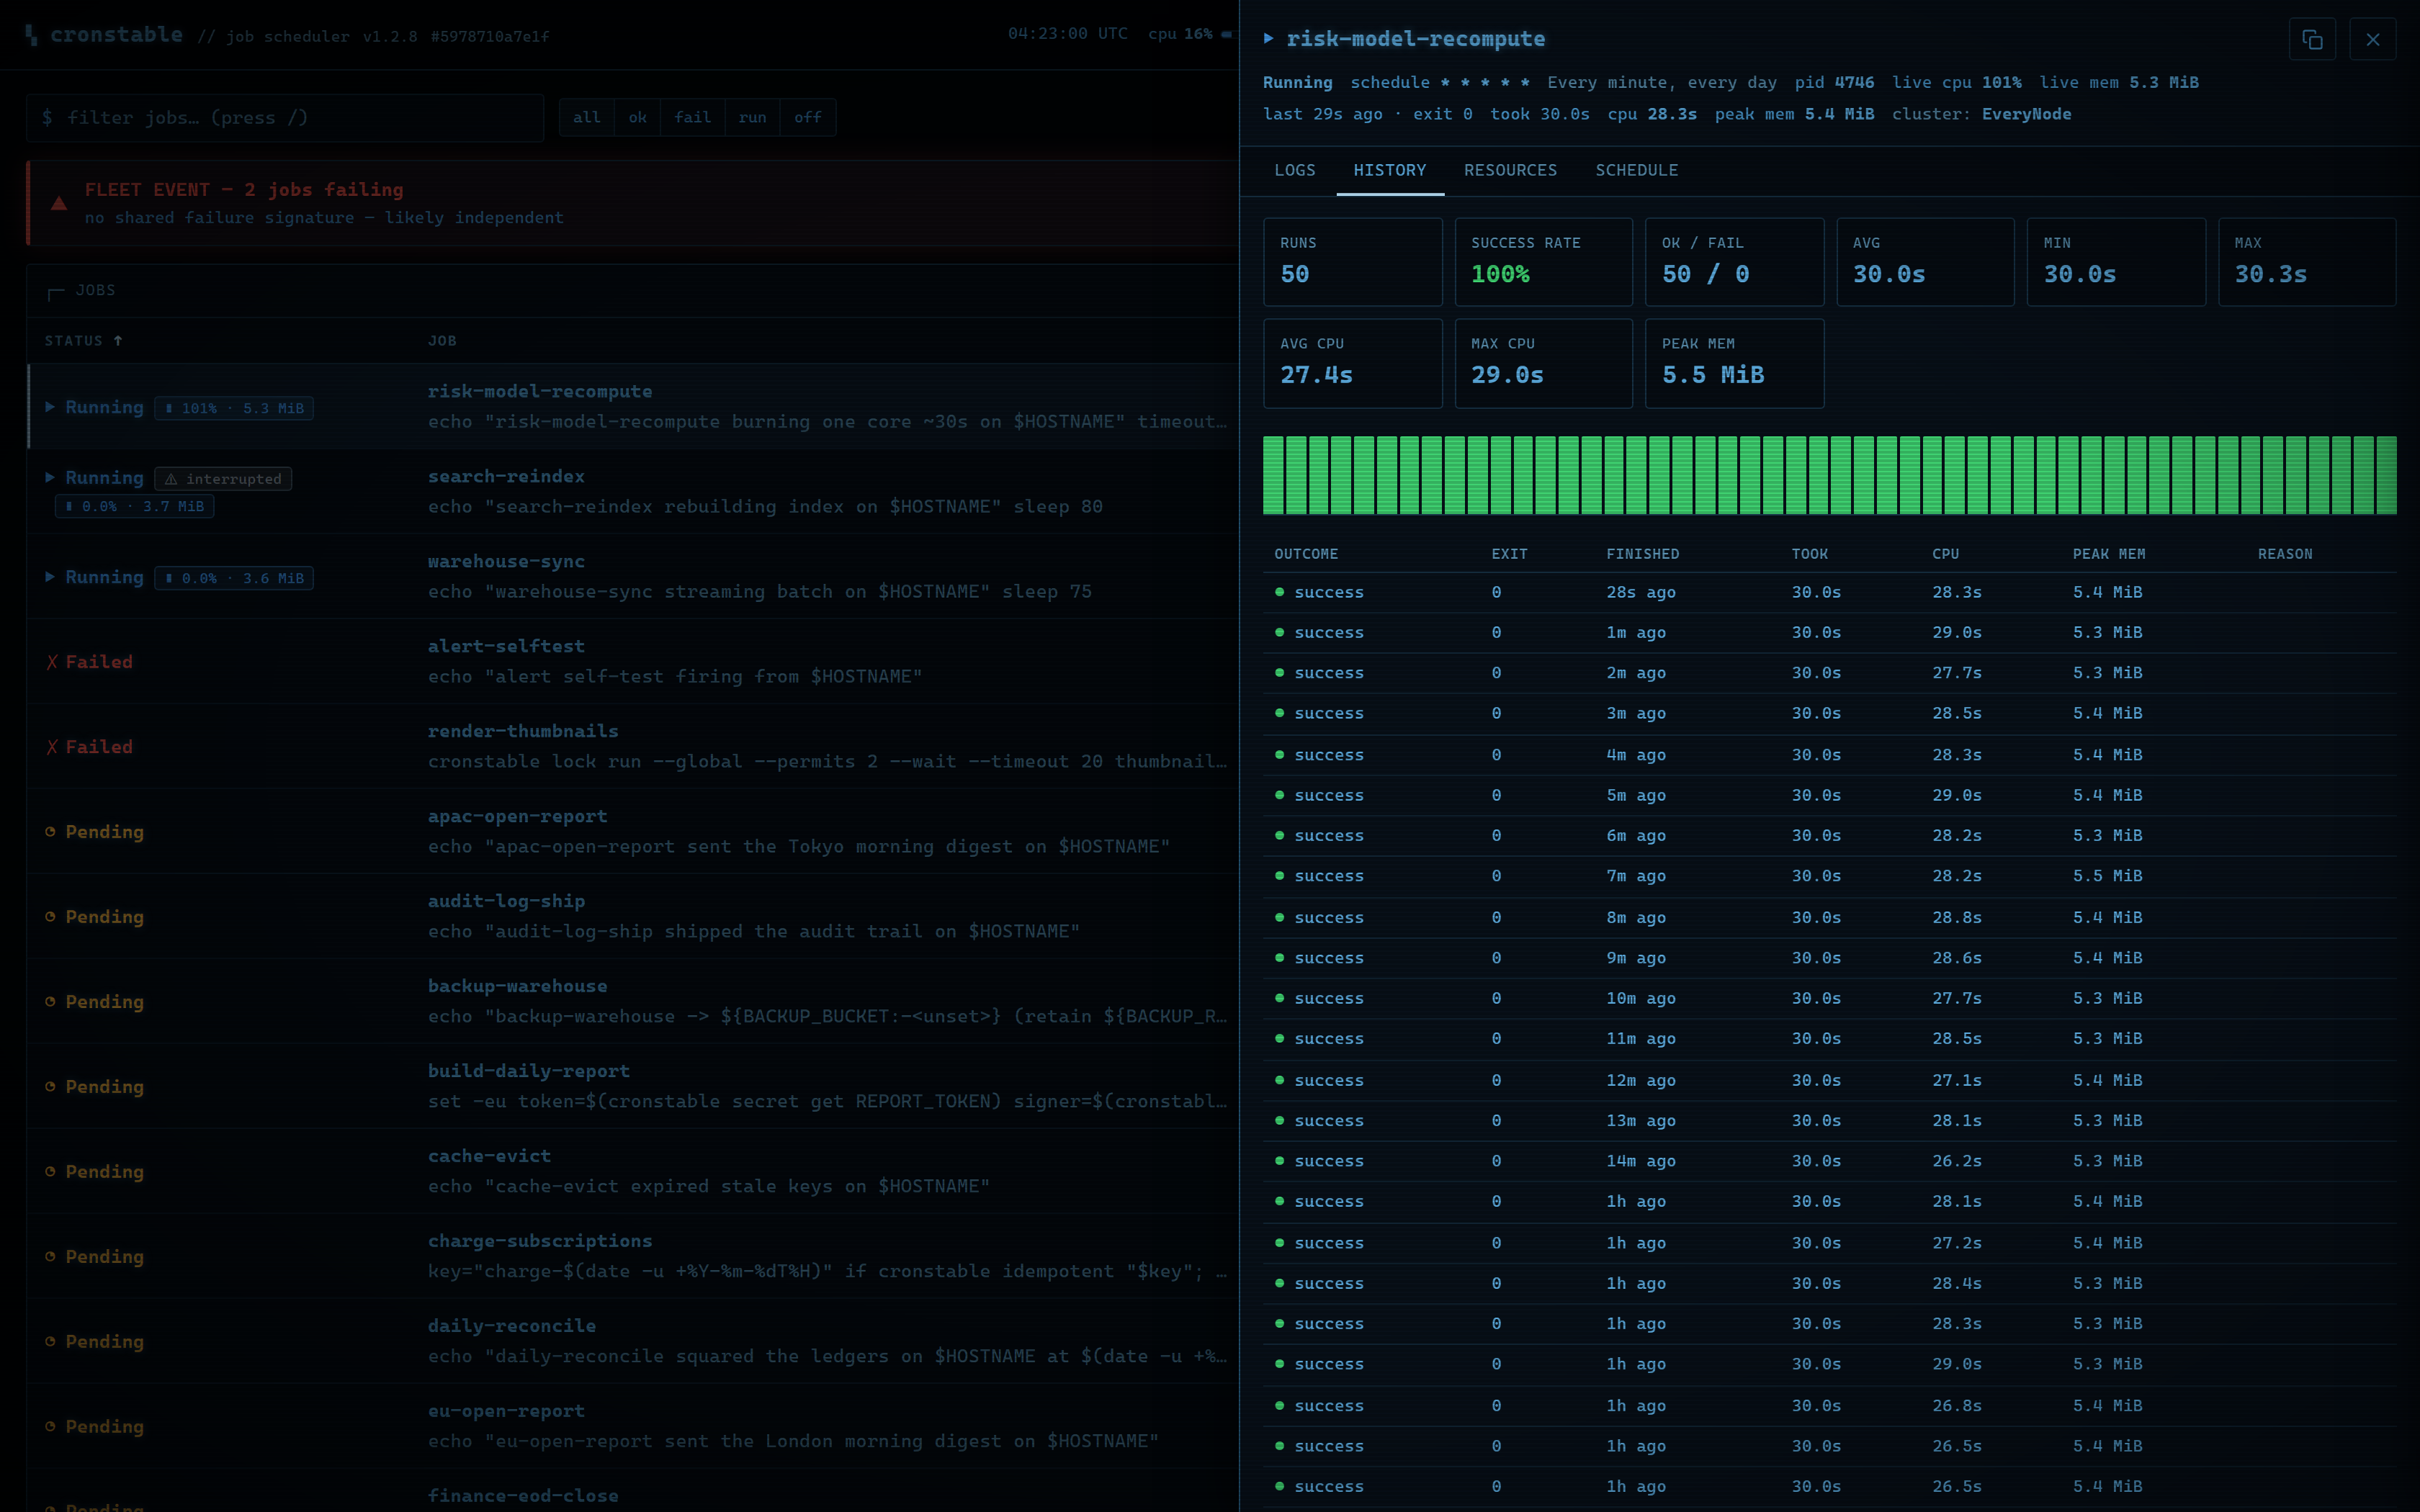Click the PEAK MEM 5.5 MiB card

point(1734,363)
